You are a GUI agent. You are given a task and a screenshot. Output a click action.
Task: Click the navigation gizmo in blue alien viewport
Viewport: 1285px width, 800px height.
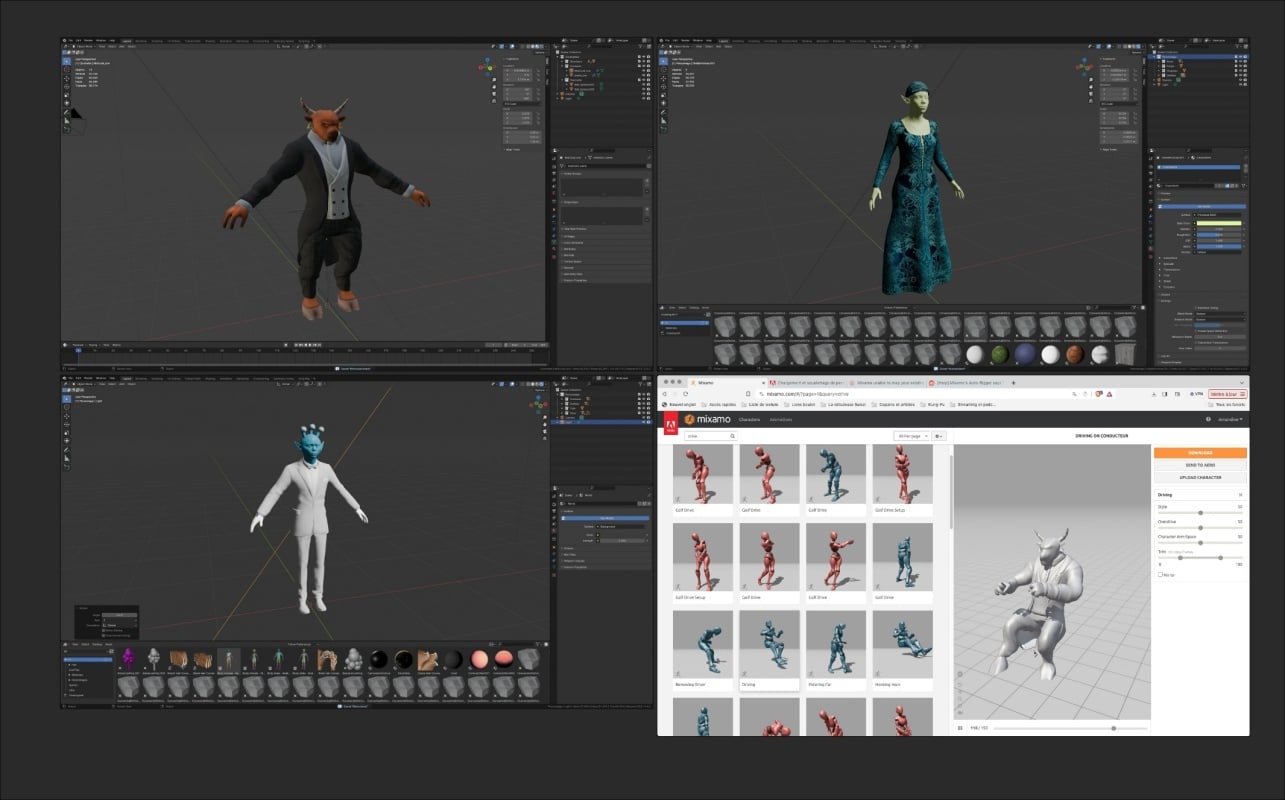[x=539, y=404]
